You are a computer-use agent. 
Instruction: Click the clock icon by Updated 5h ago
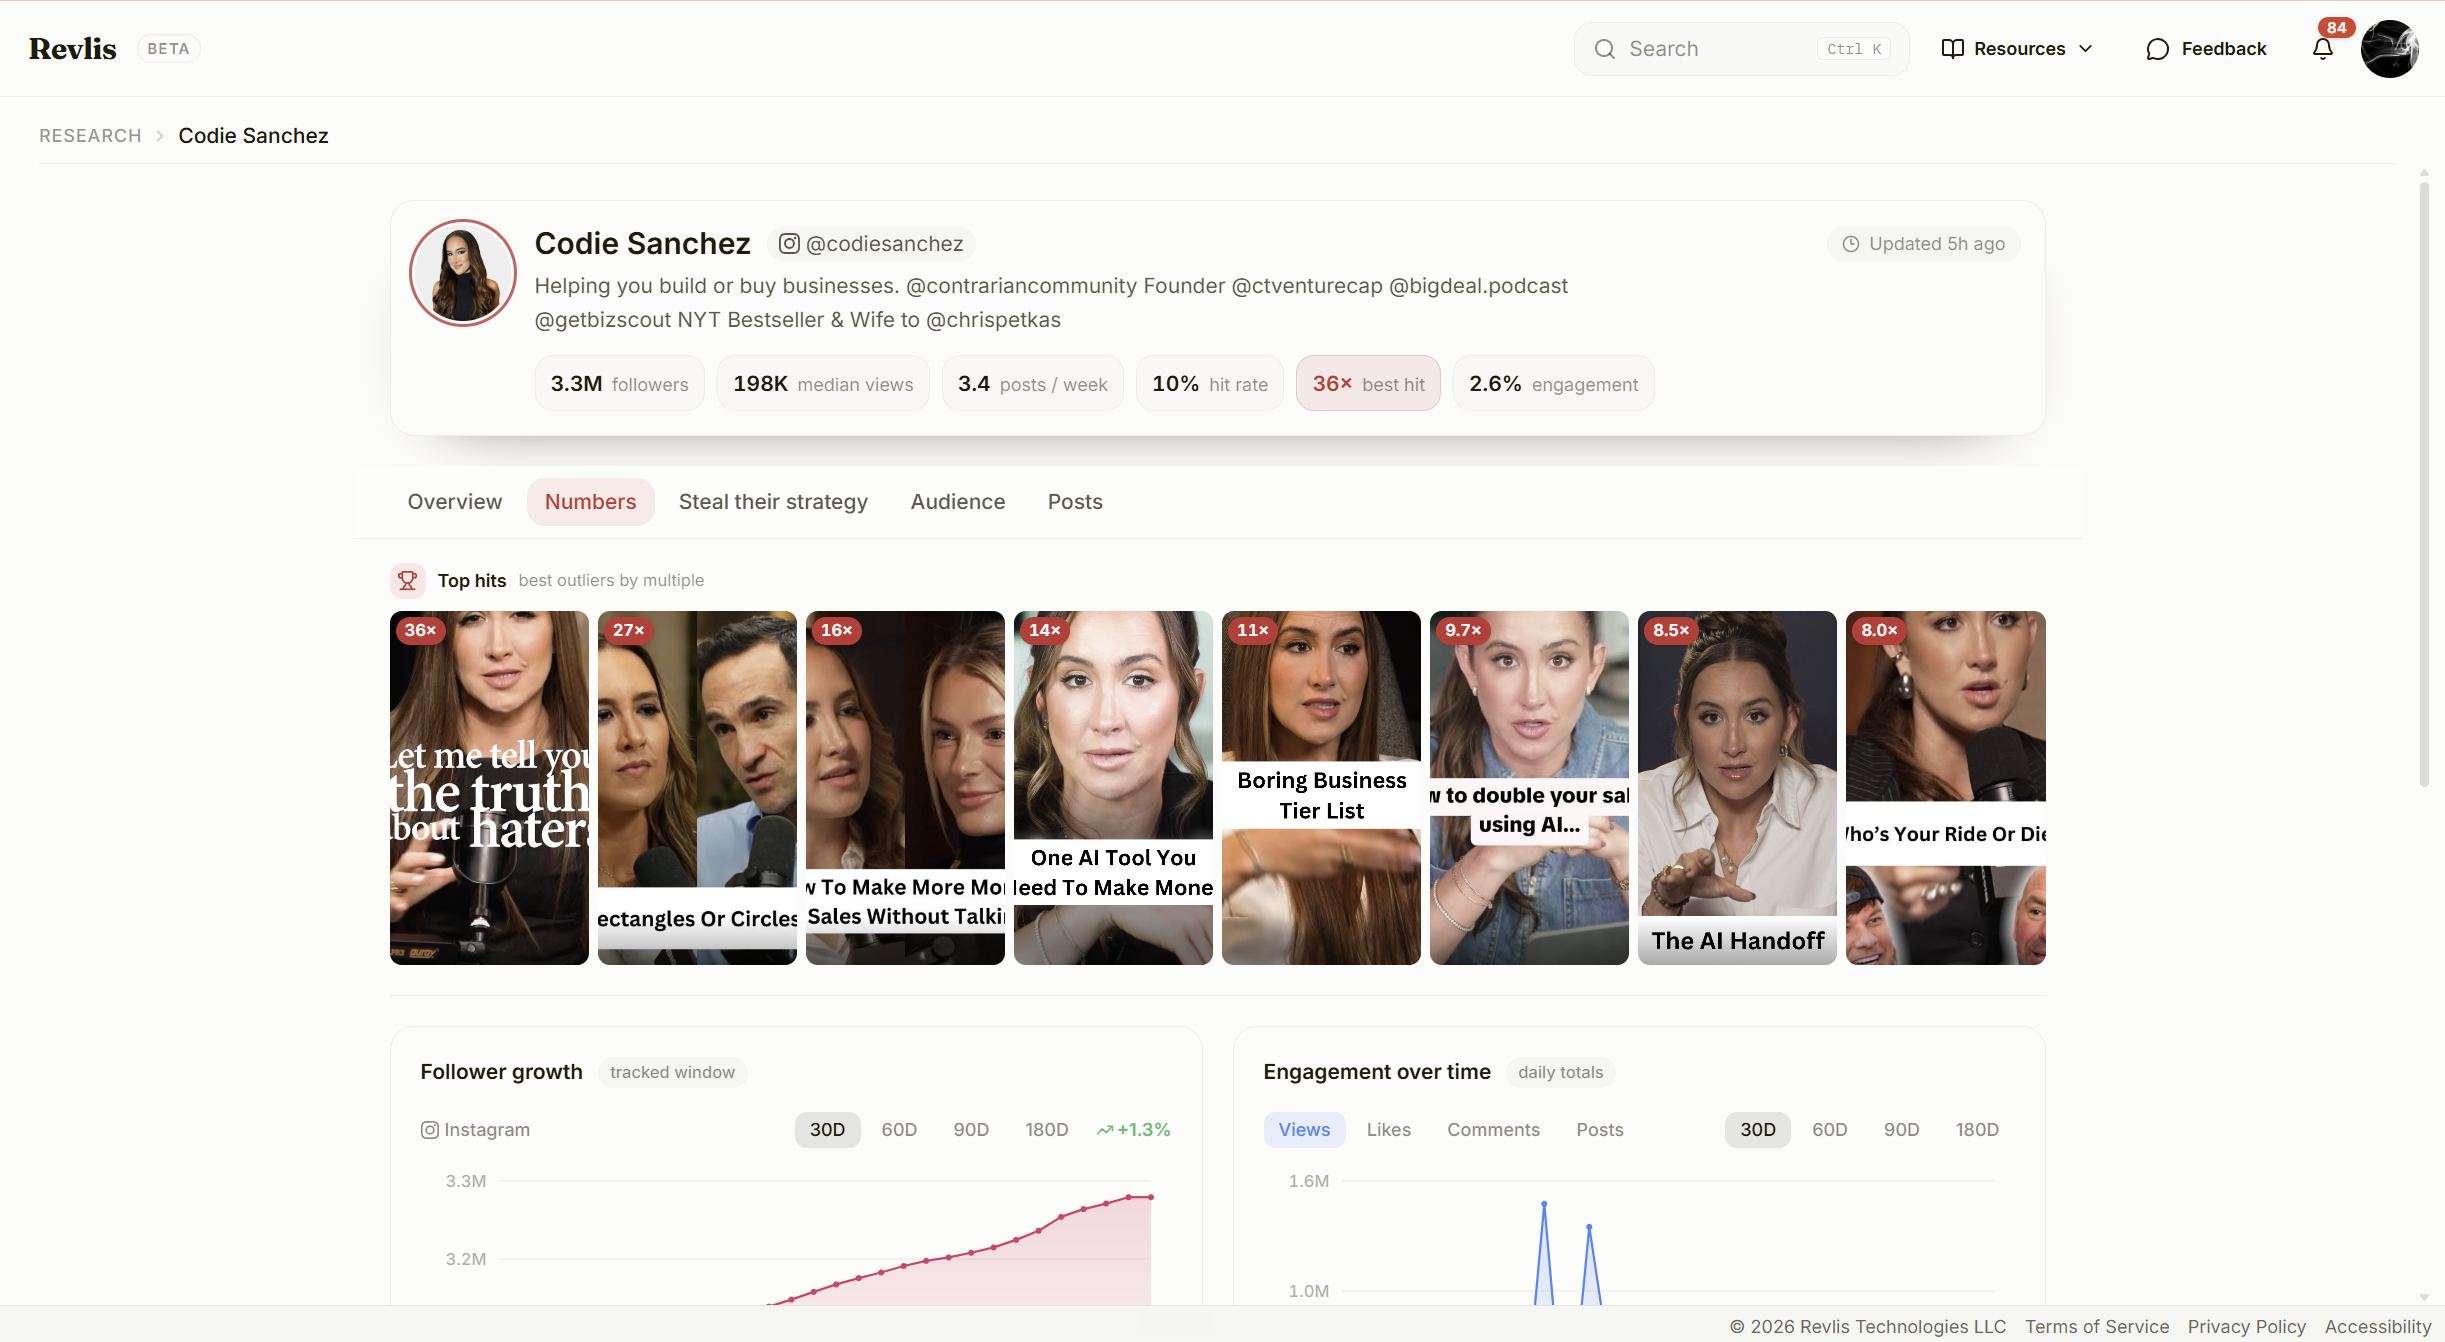pyautogui.click(x=1851, y=244)
